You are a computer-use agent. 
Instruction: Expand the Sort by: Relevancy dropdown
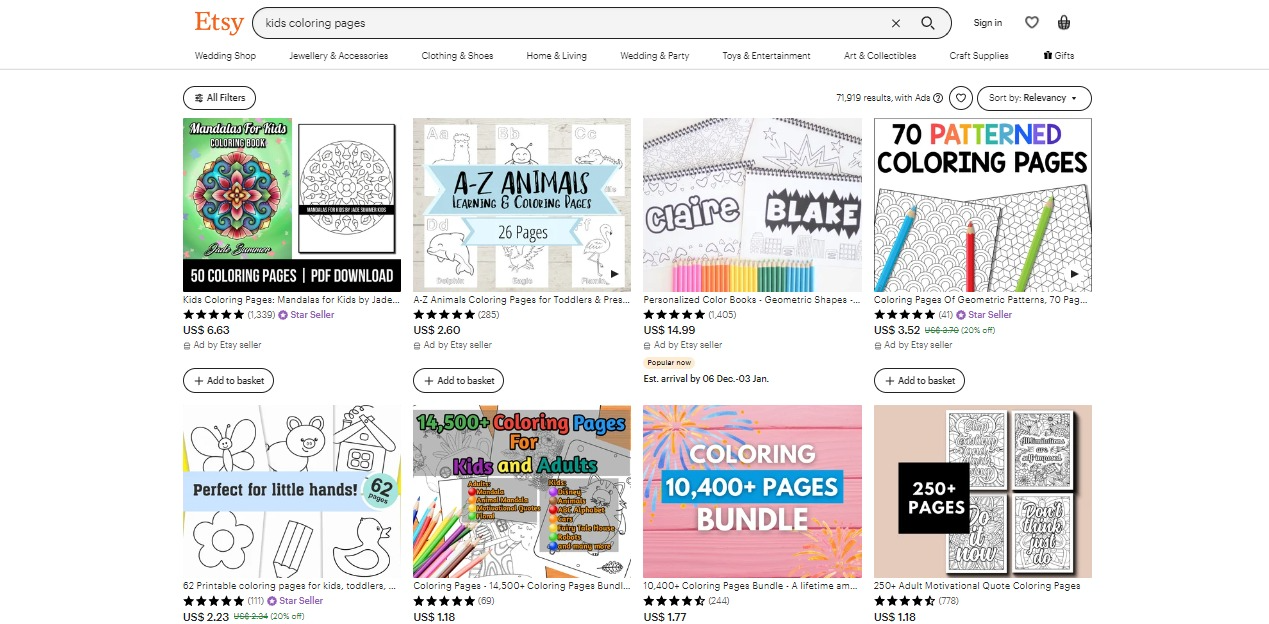click(x=1034, y=98)
